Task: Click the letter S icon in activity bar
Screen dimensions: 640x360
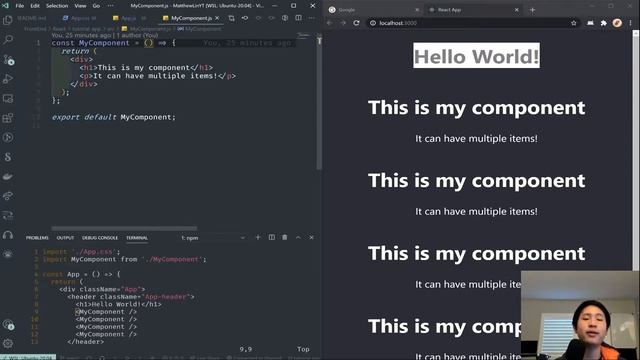Action: click(8, 157)
